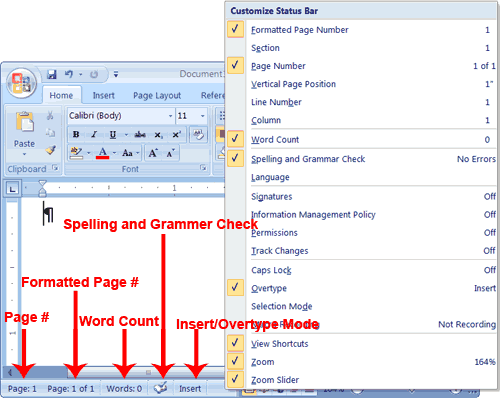Click the Words: 0 status bar button

coord(124,389)
